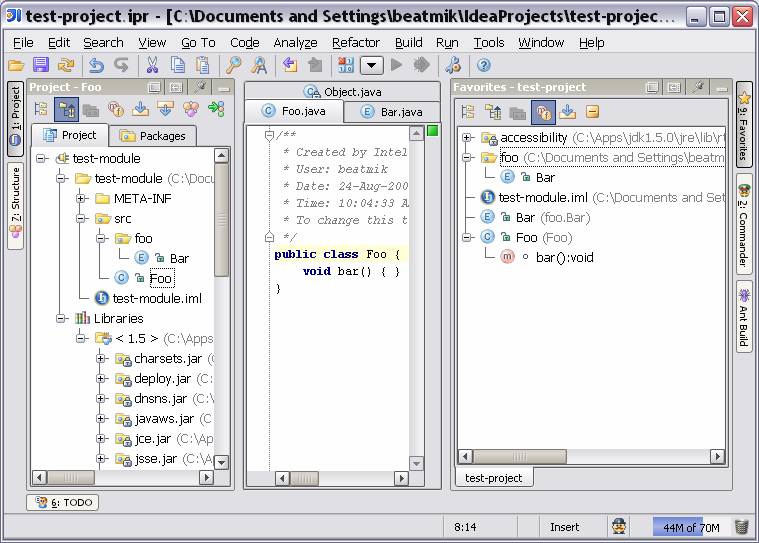Collapse the top-level test-module node in Project tree
This screenshot has width=759, height=543.
(x=41, y=158)
